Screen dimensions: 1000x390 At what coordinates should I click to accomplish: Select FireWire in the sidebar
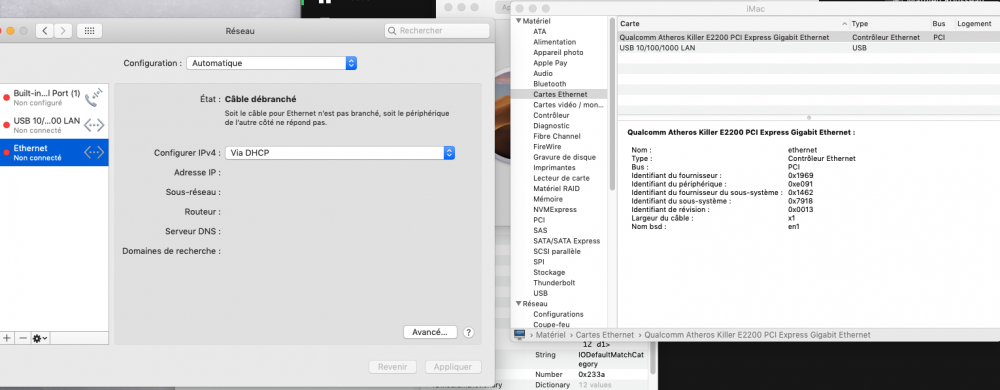547,147
